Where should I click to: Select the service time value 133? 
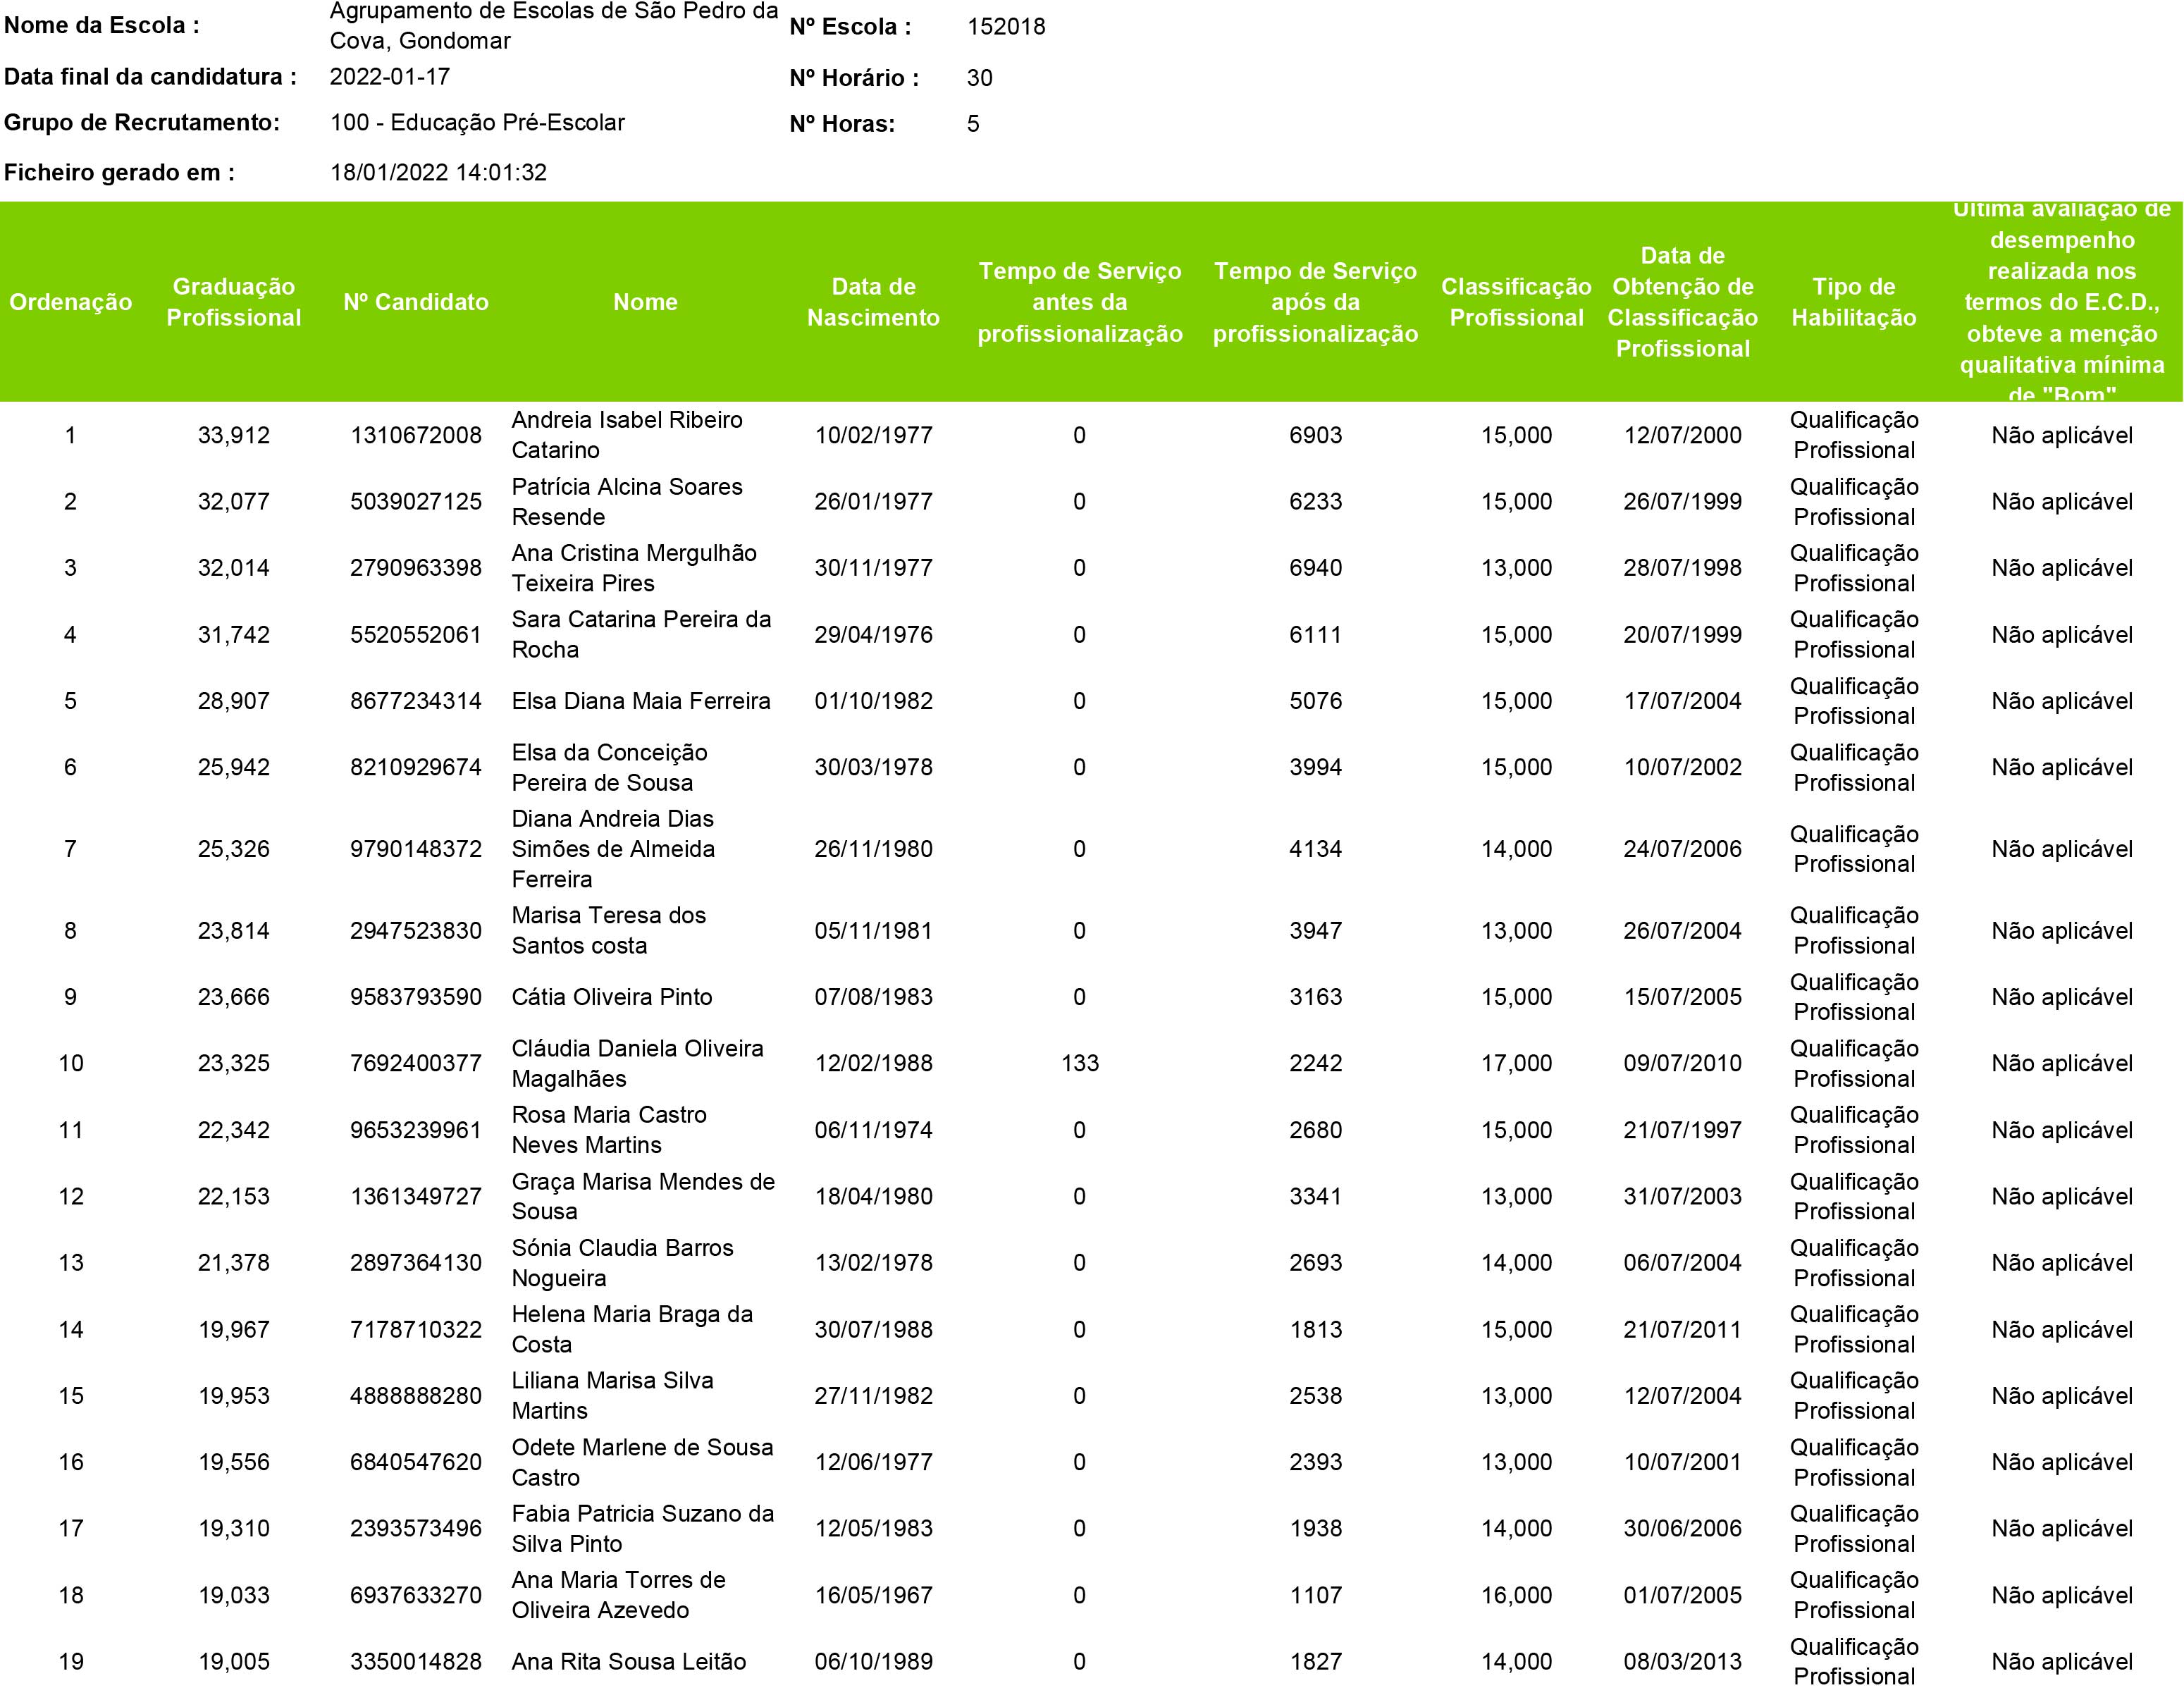click(1079, 1063)
